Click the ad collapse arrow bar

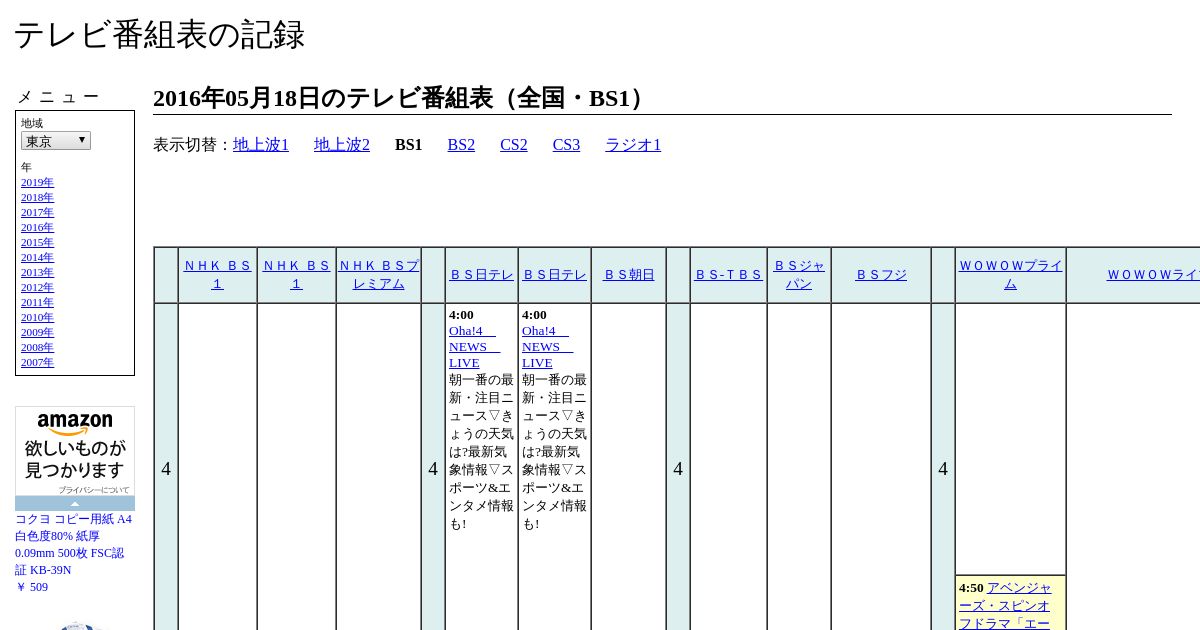75,503
